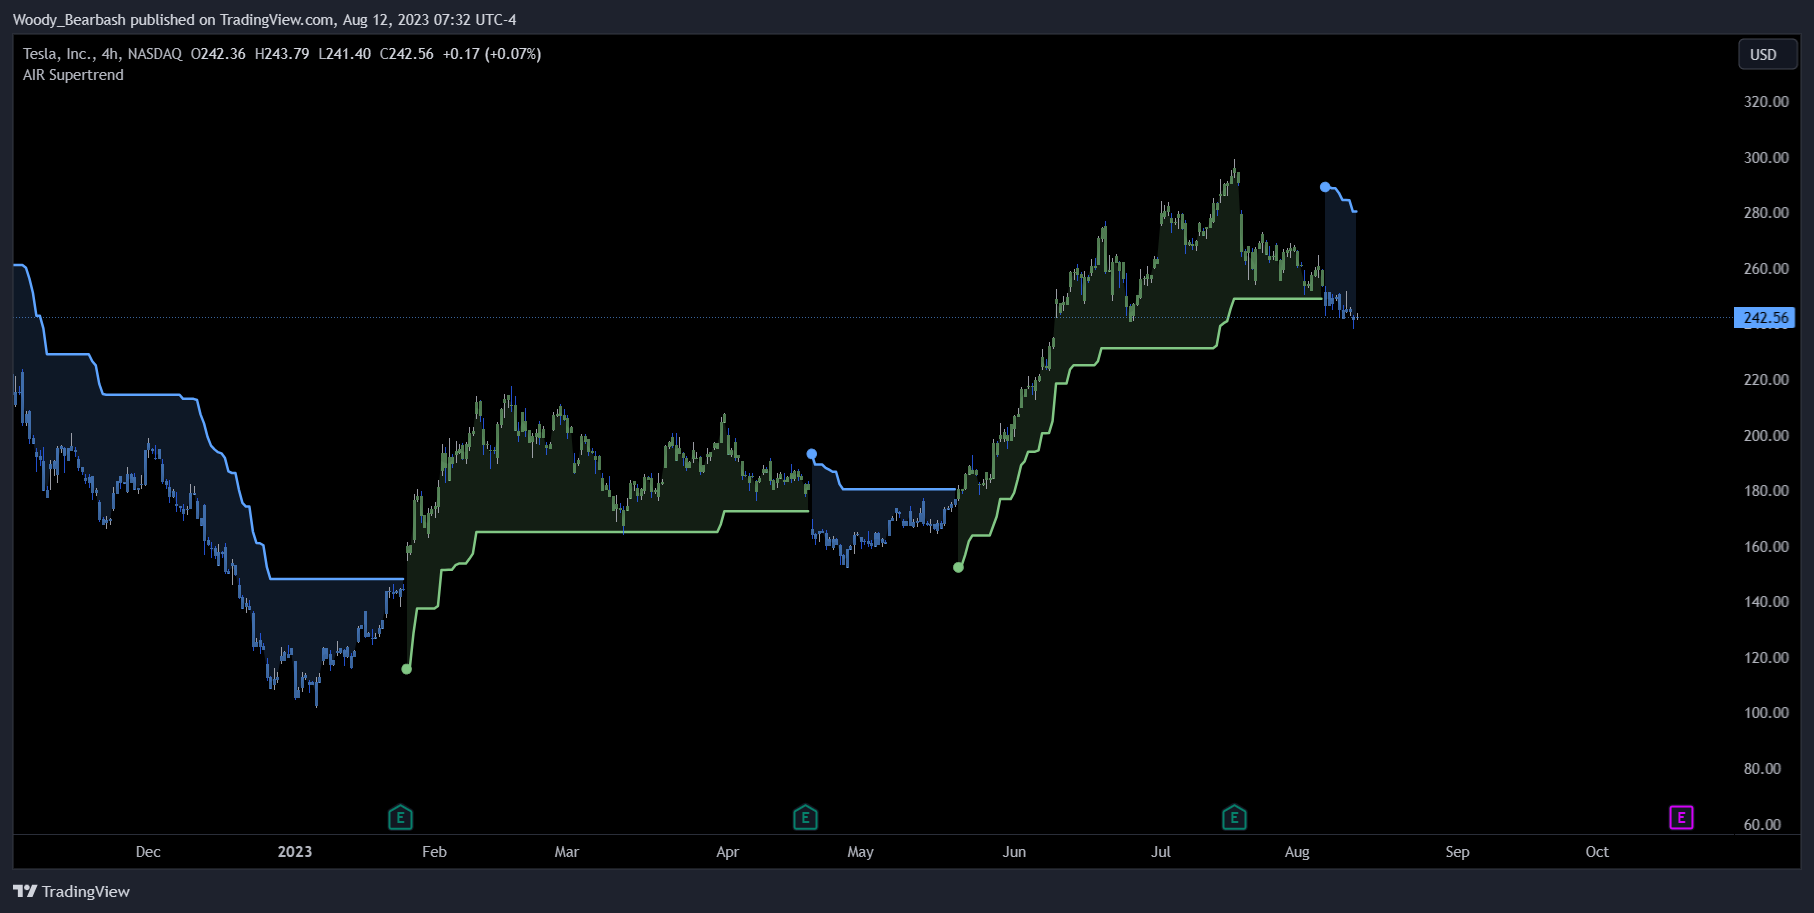Click the O242.36 open value in header
The height and width of the screenshot is (913, 1814).
(x=218, y=54)
